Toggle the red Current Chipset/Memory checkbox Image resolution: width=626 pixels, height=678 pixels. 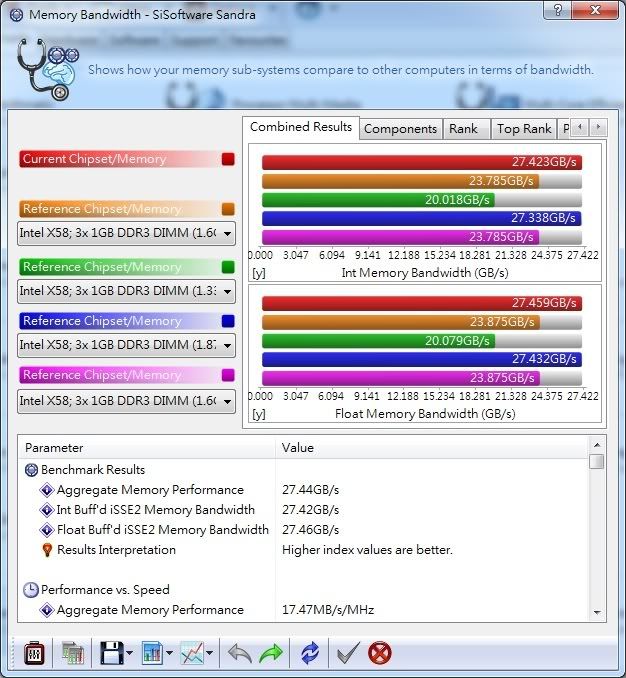(228, 159)
